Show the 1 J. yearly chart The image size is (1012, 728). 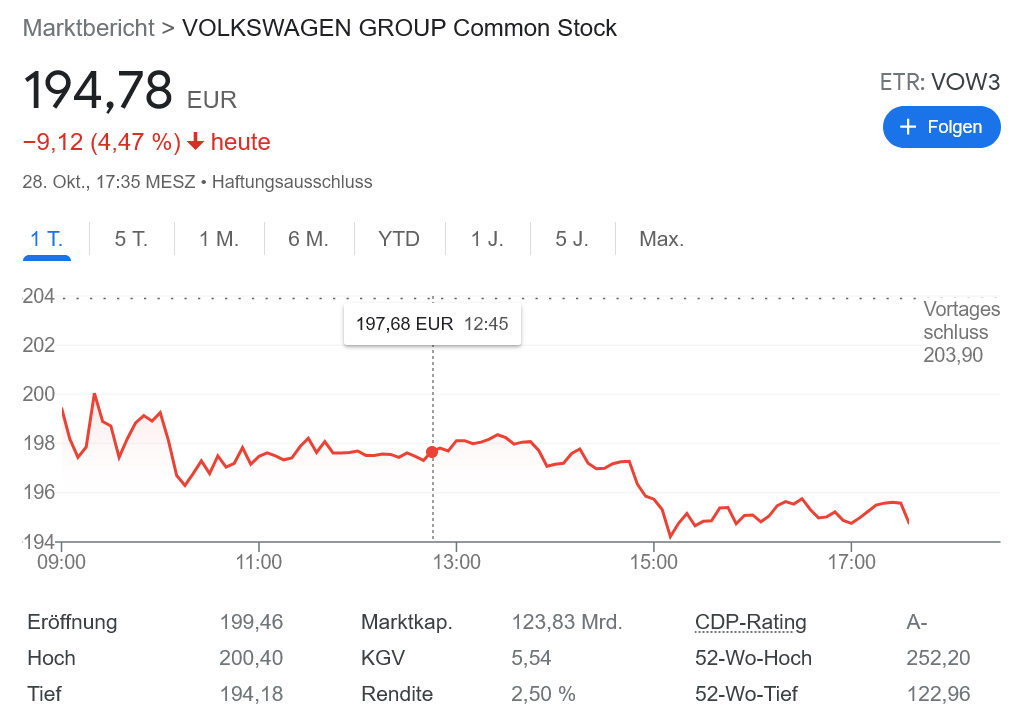click(x=488, y=239)
